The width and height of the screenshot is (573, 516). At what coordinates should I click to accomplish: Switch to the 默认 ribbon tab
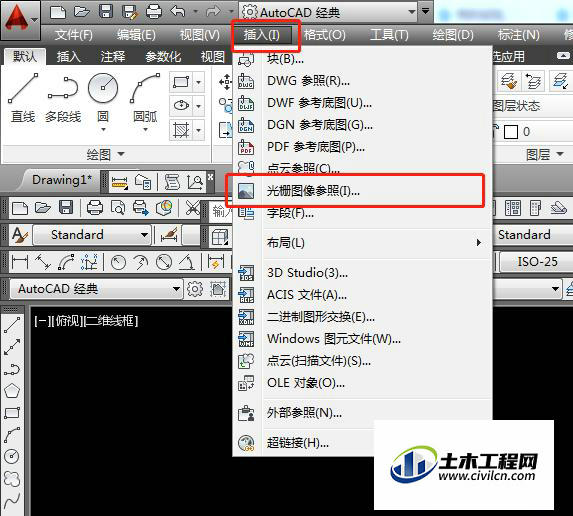click(x=25, y=57)
